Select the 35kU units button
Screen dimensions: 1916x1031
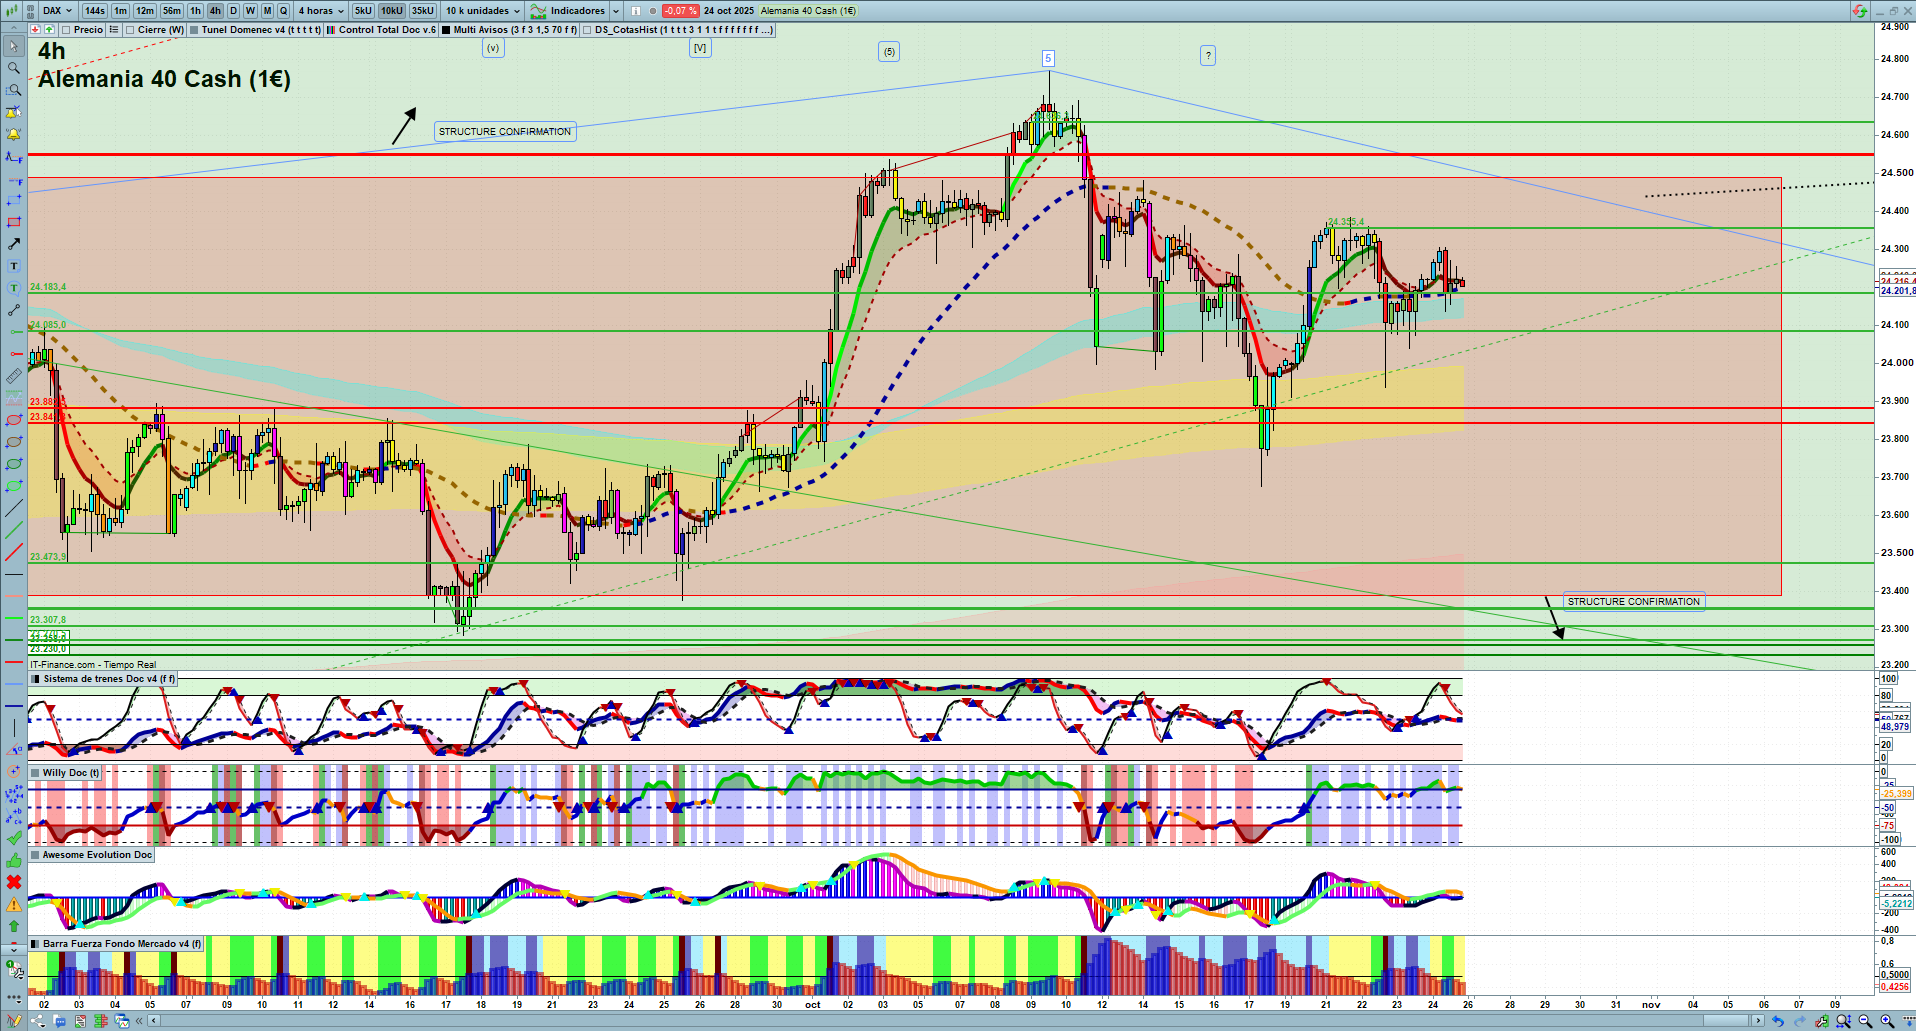pyautogui.click(x=422, y=11)
